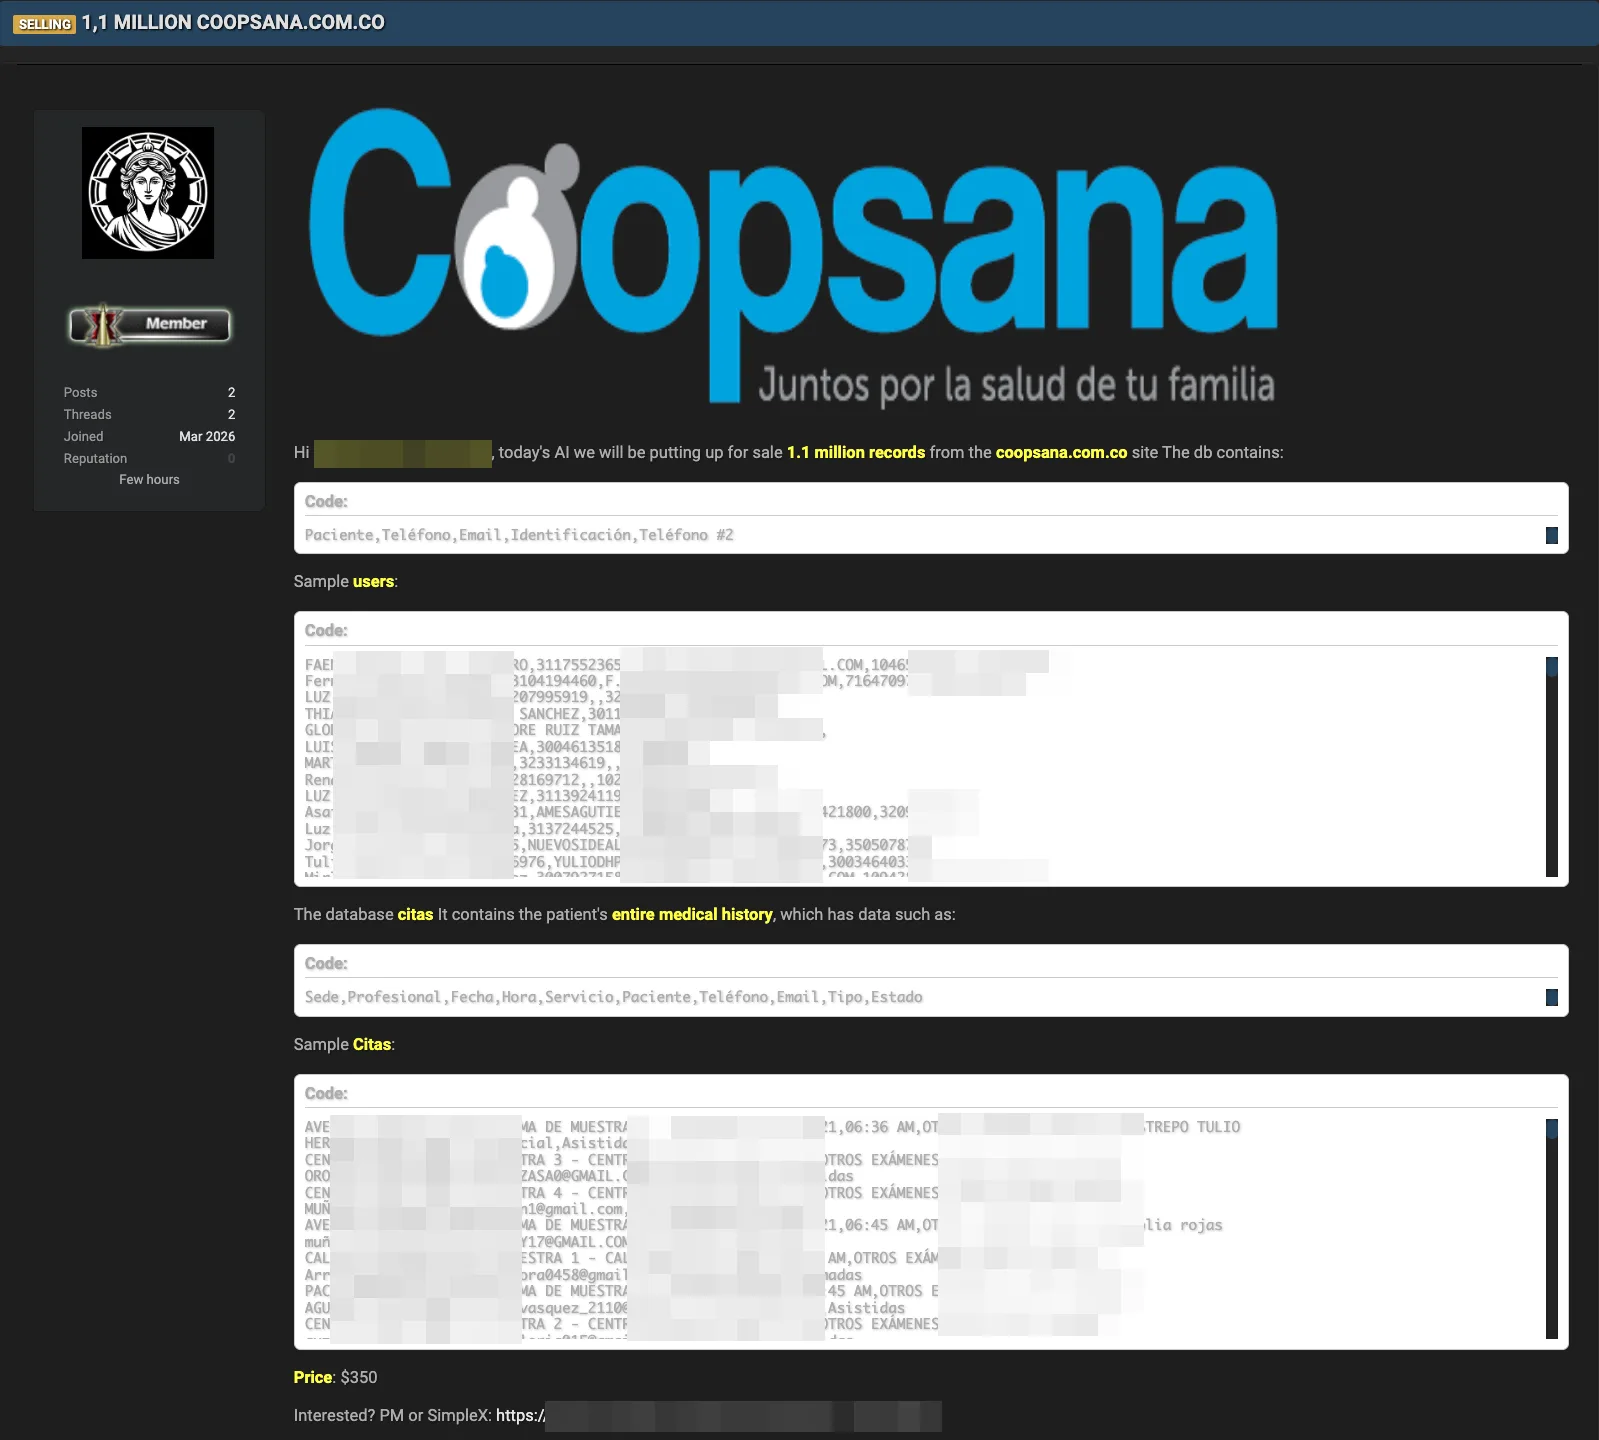Click the Reputation value in user panel

tap(231, 459)
